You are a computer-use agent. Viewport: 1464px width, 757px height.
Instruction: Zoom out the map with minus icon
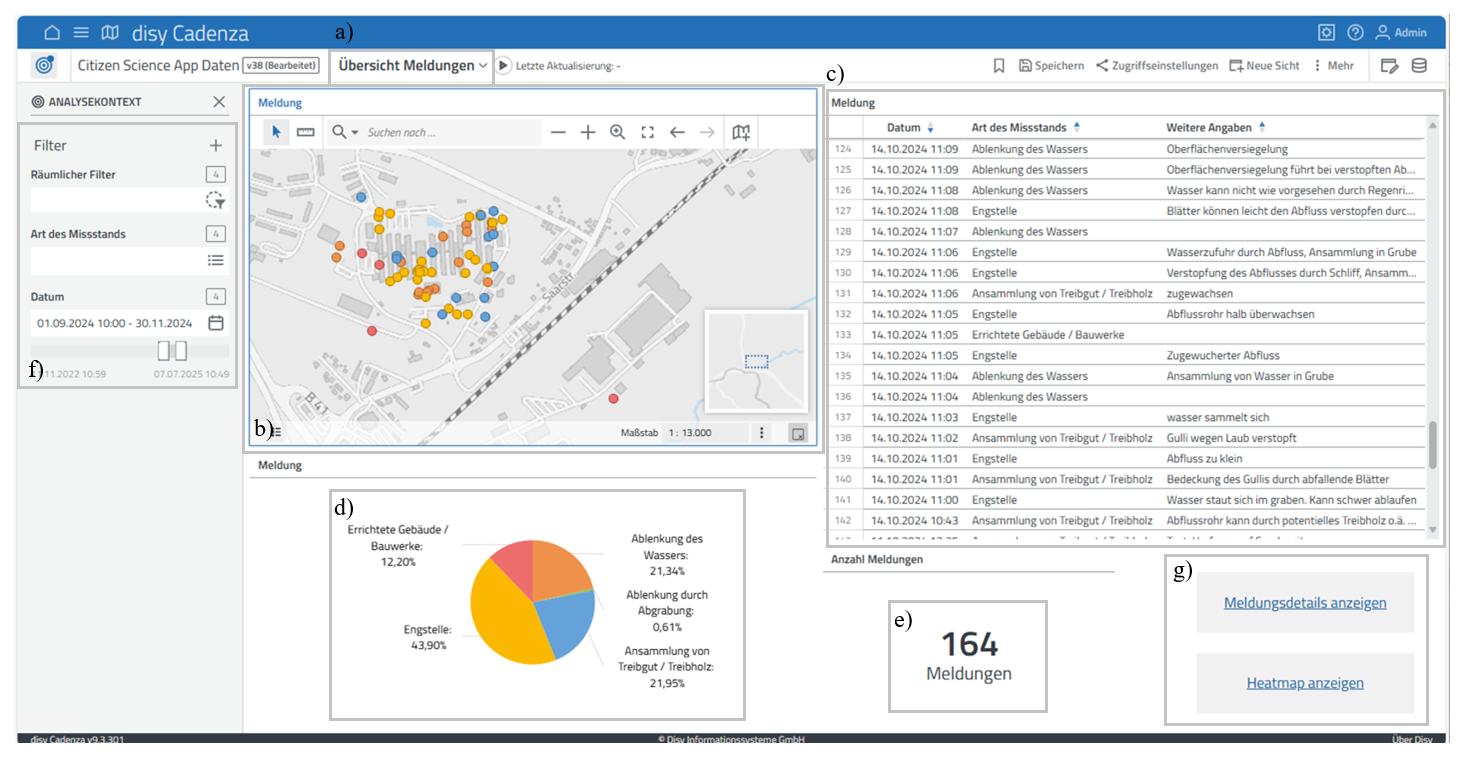tap(558, 132)
